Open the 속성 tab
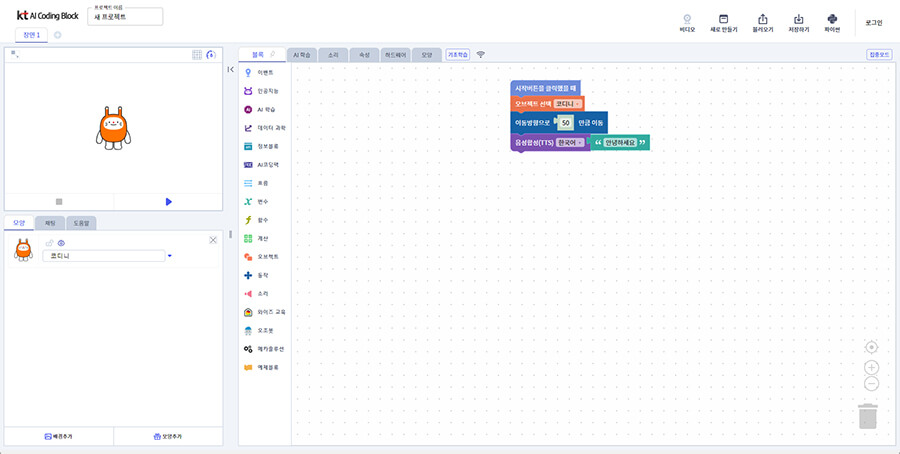 pyautogui.click(x=364, y=55)
